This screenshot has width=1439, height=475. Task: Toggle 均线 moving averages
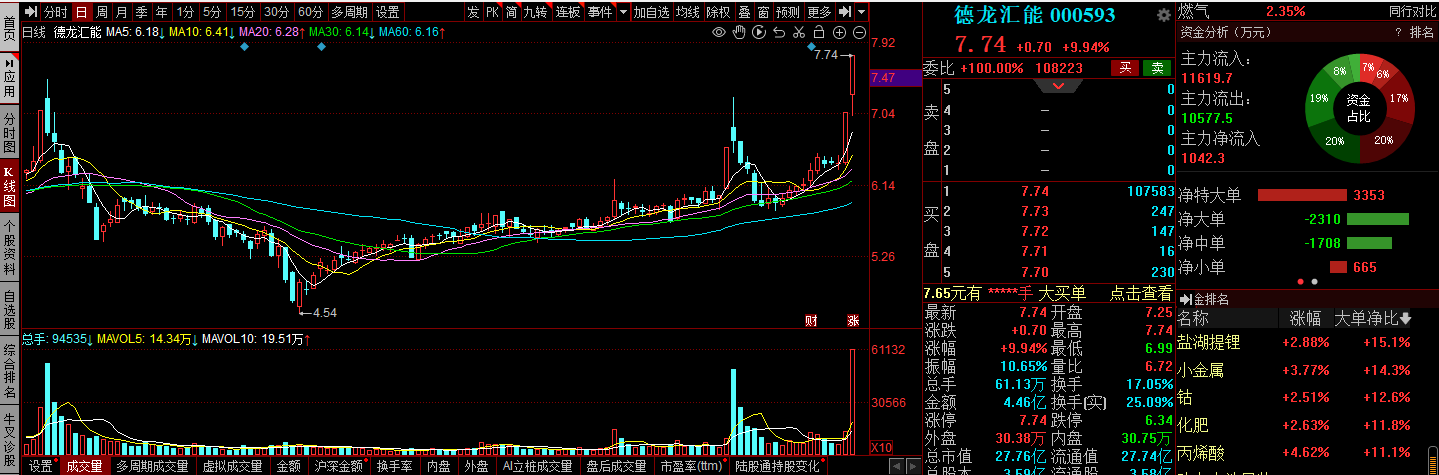tap(687, 12)
